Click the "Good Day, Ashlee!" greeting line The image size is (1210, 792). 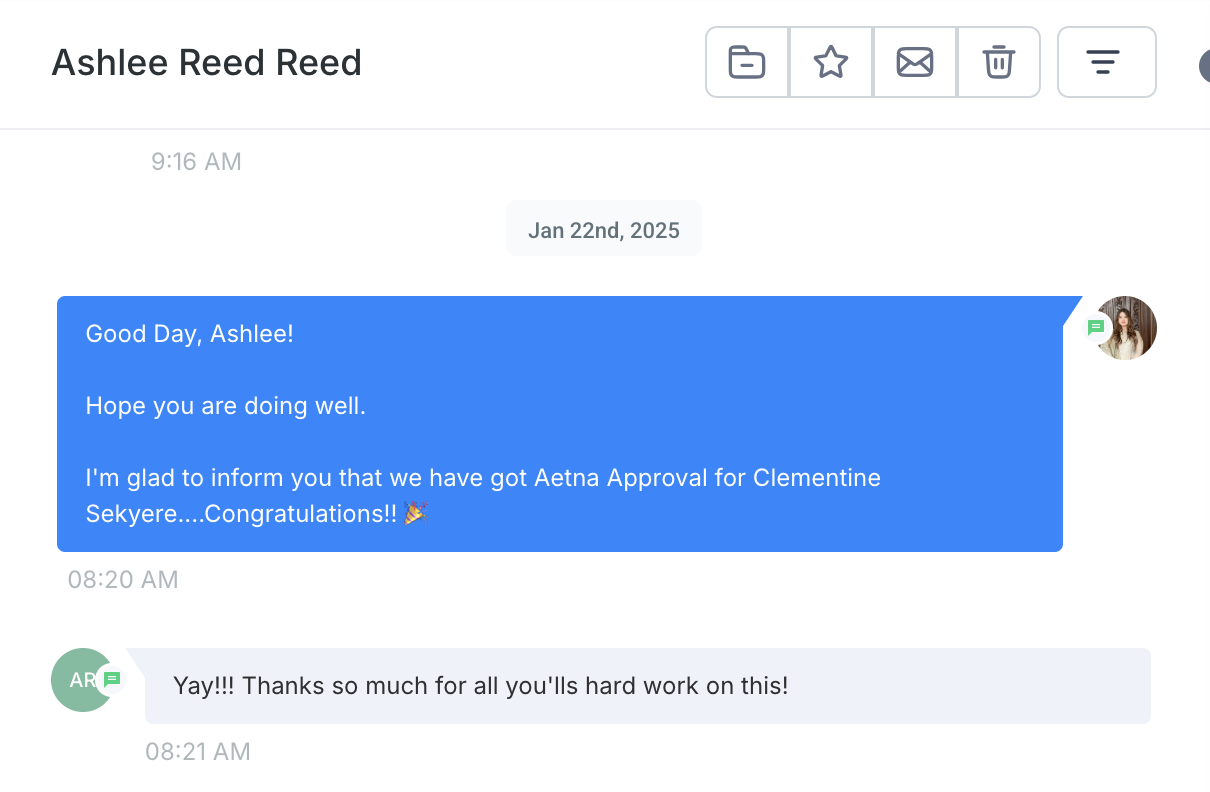190,334
